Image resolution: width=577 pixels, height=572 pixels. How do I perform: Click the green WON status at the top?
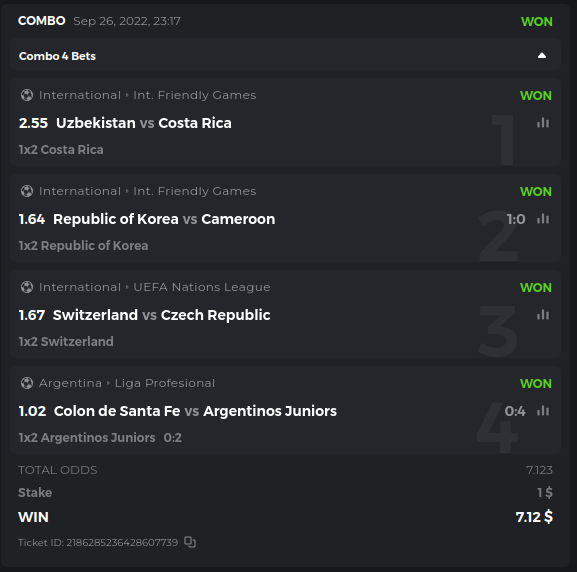point(537,22)
